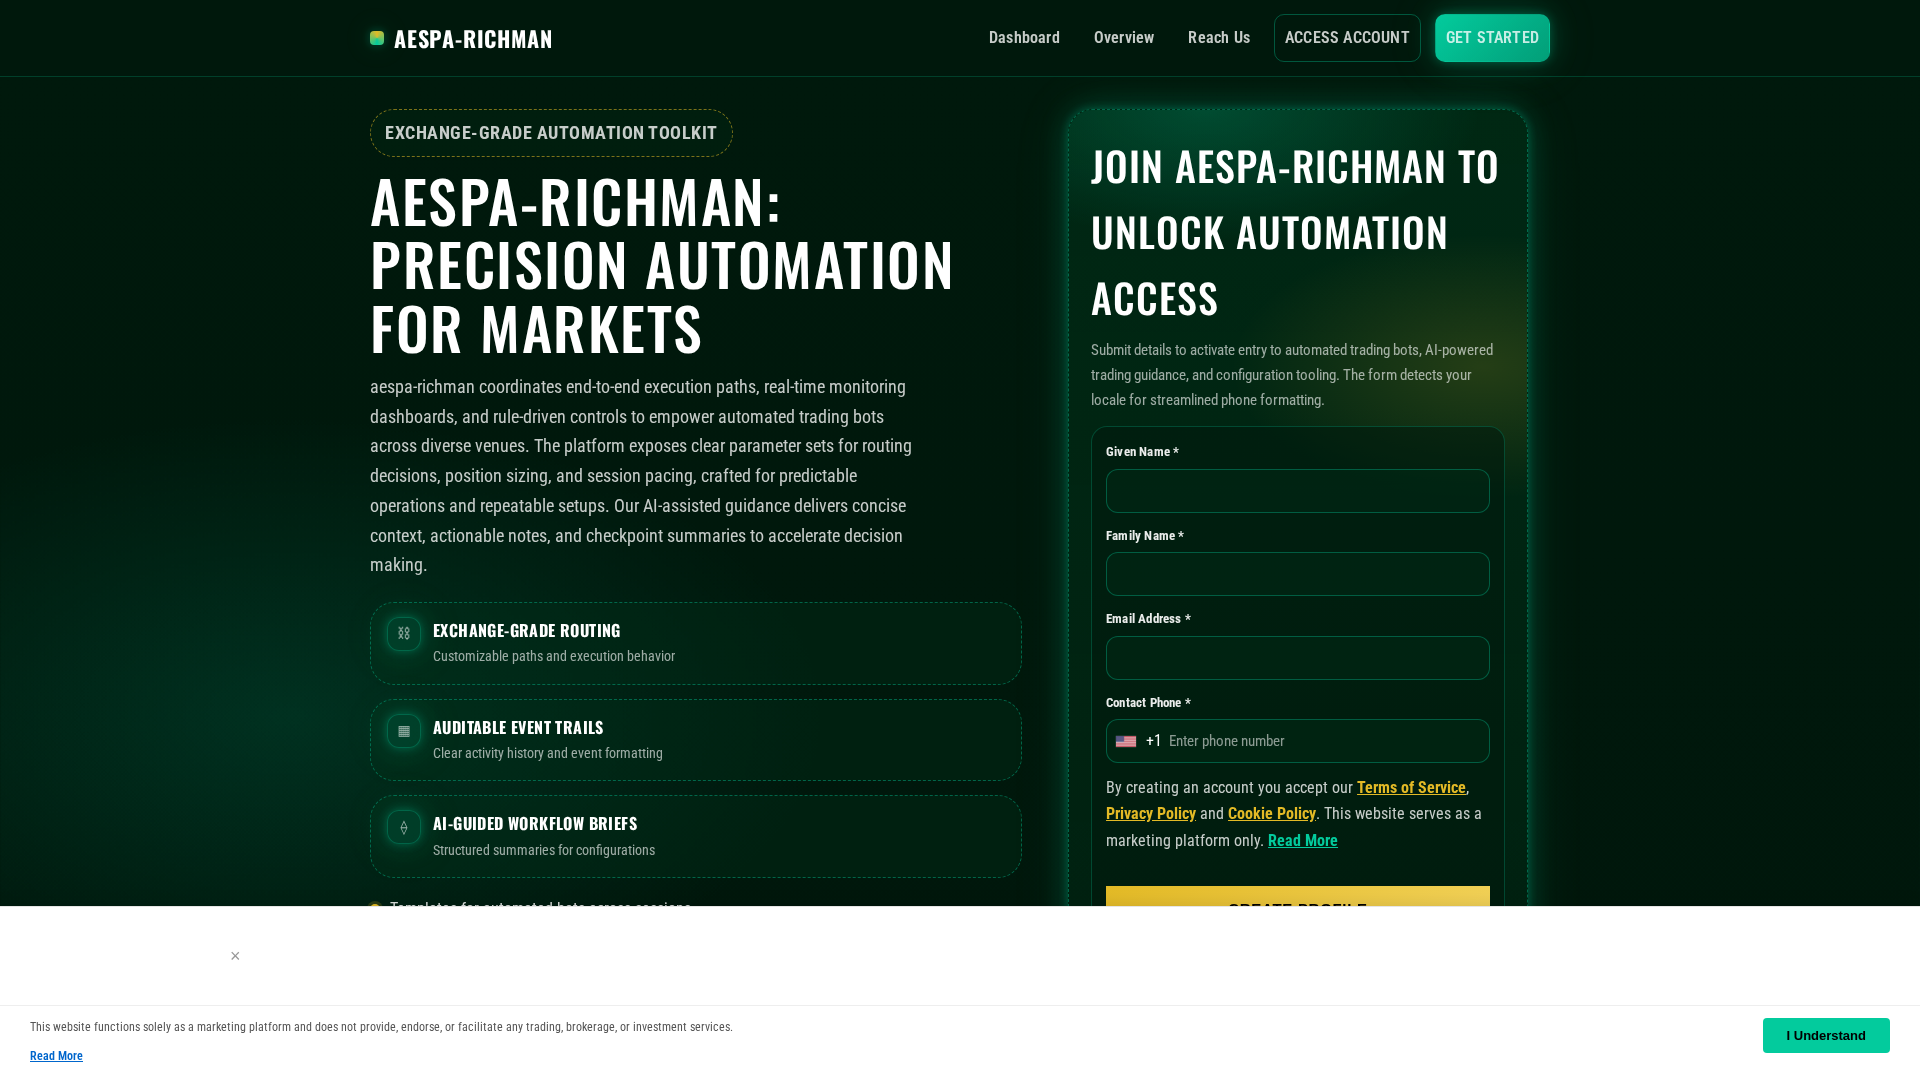Focus the Given Name input field
Viewport: 1920px width, 1080px height.
coord(1298,491)
